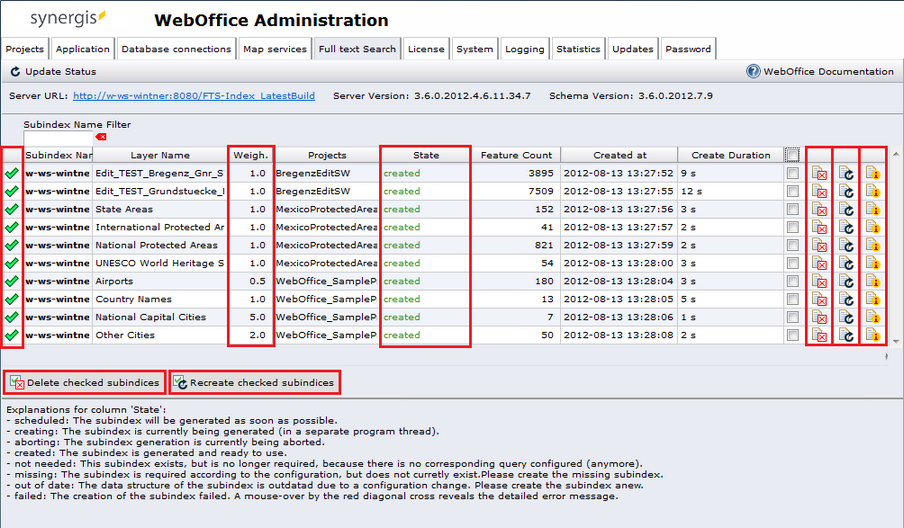Delete the State Areas subindex
The width and height of the screenshot is (904, 528).
pyautogui.click(x=819, y=209)
